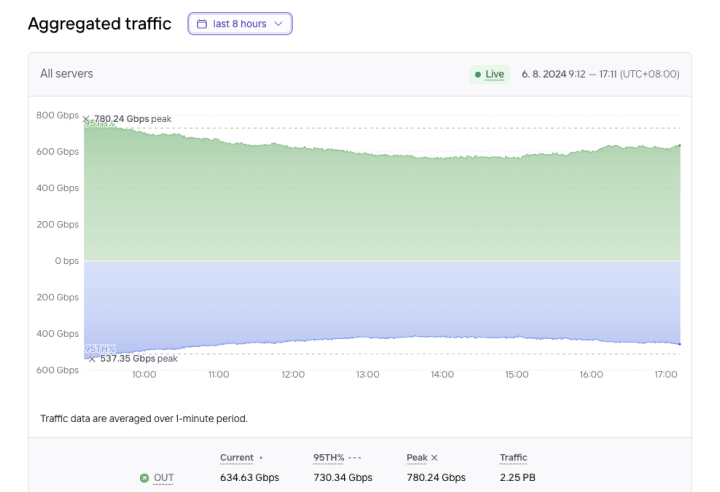Viewport: 720px width, 492px height.
Task: Click the Traffic column header
Action: (x=513, y=458)
